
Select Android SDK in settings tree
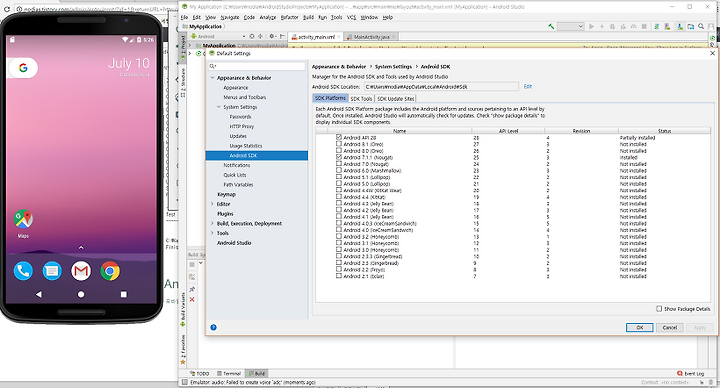257,156
